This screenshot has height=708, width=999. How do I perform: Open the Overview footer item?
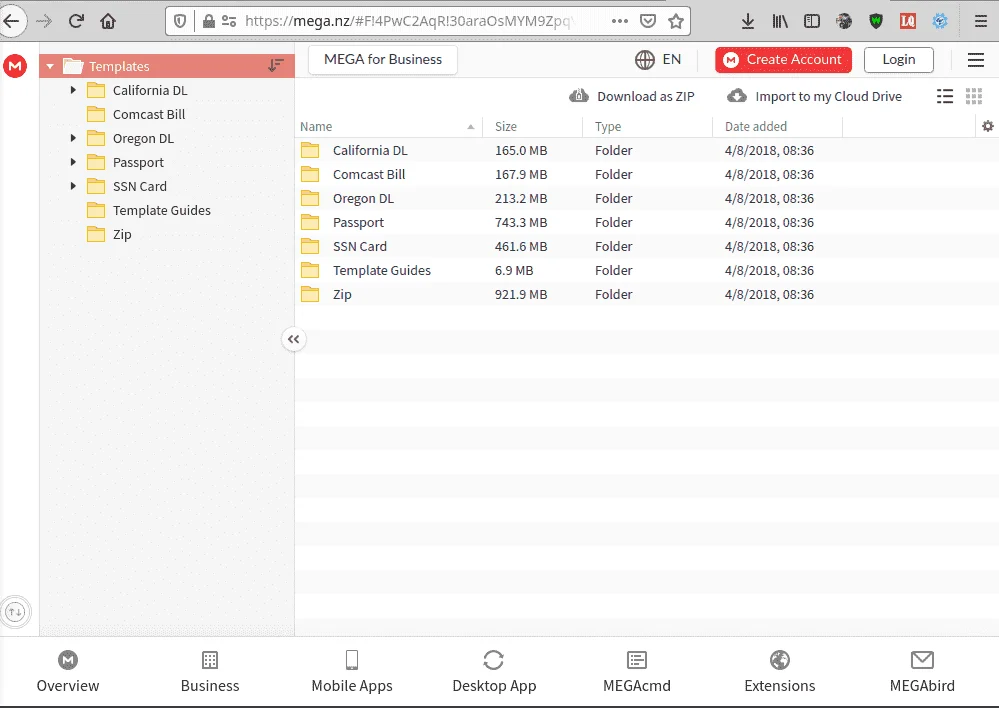coord(68,672)
